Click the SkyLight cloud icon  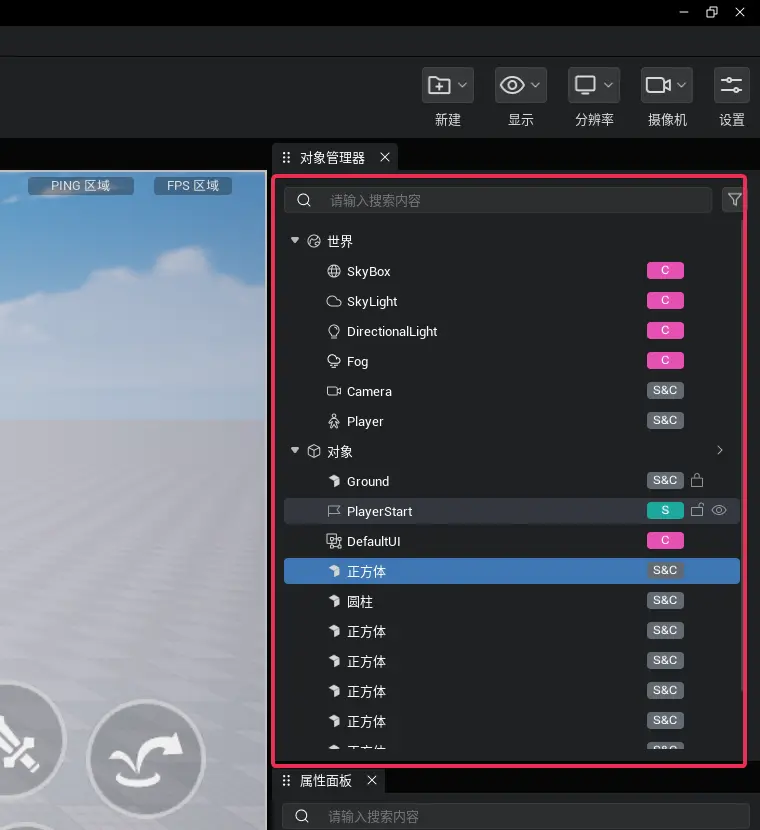tap(333, 301)
